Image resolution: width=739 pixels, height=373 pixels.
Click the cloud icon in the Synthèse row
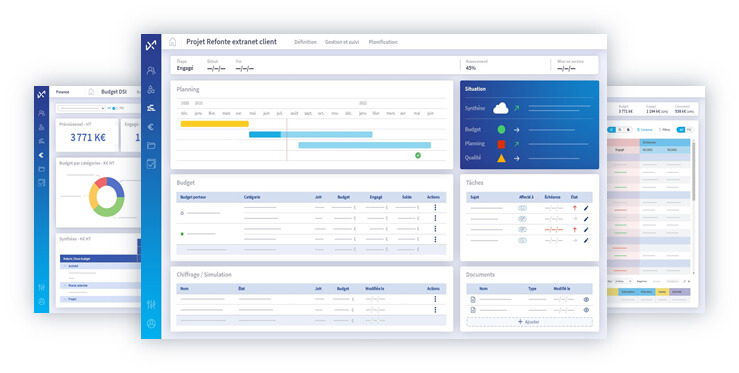click(x=501, y=108)
